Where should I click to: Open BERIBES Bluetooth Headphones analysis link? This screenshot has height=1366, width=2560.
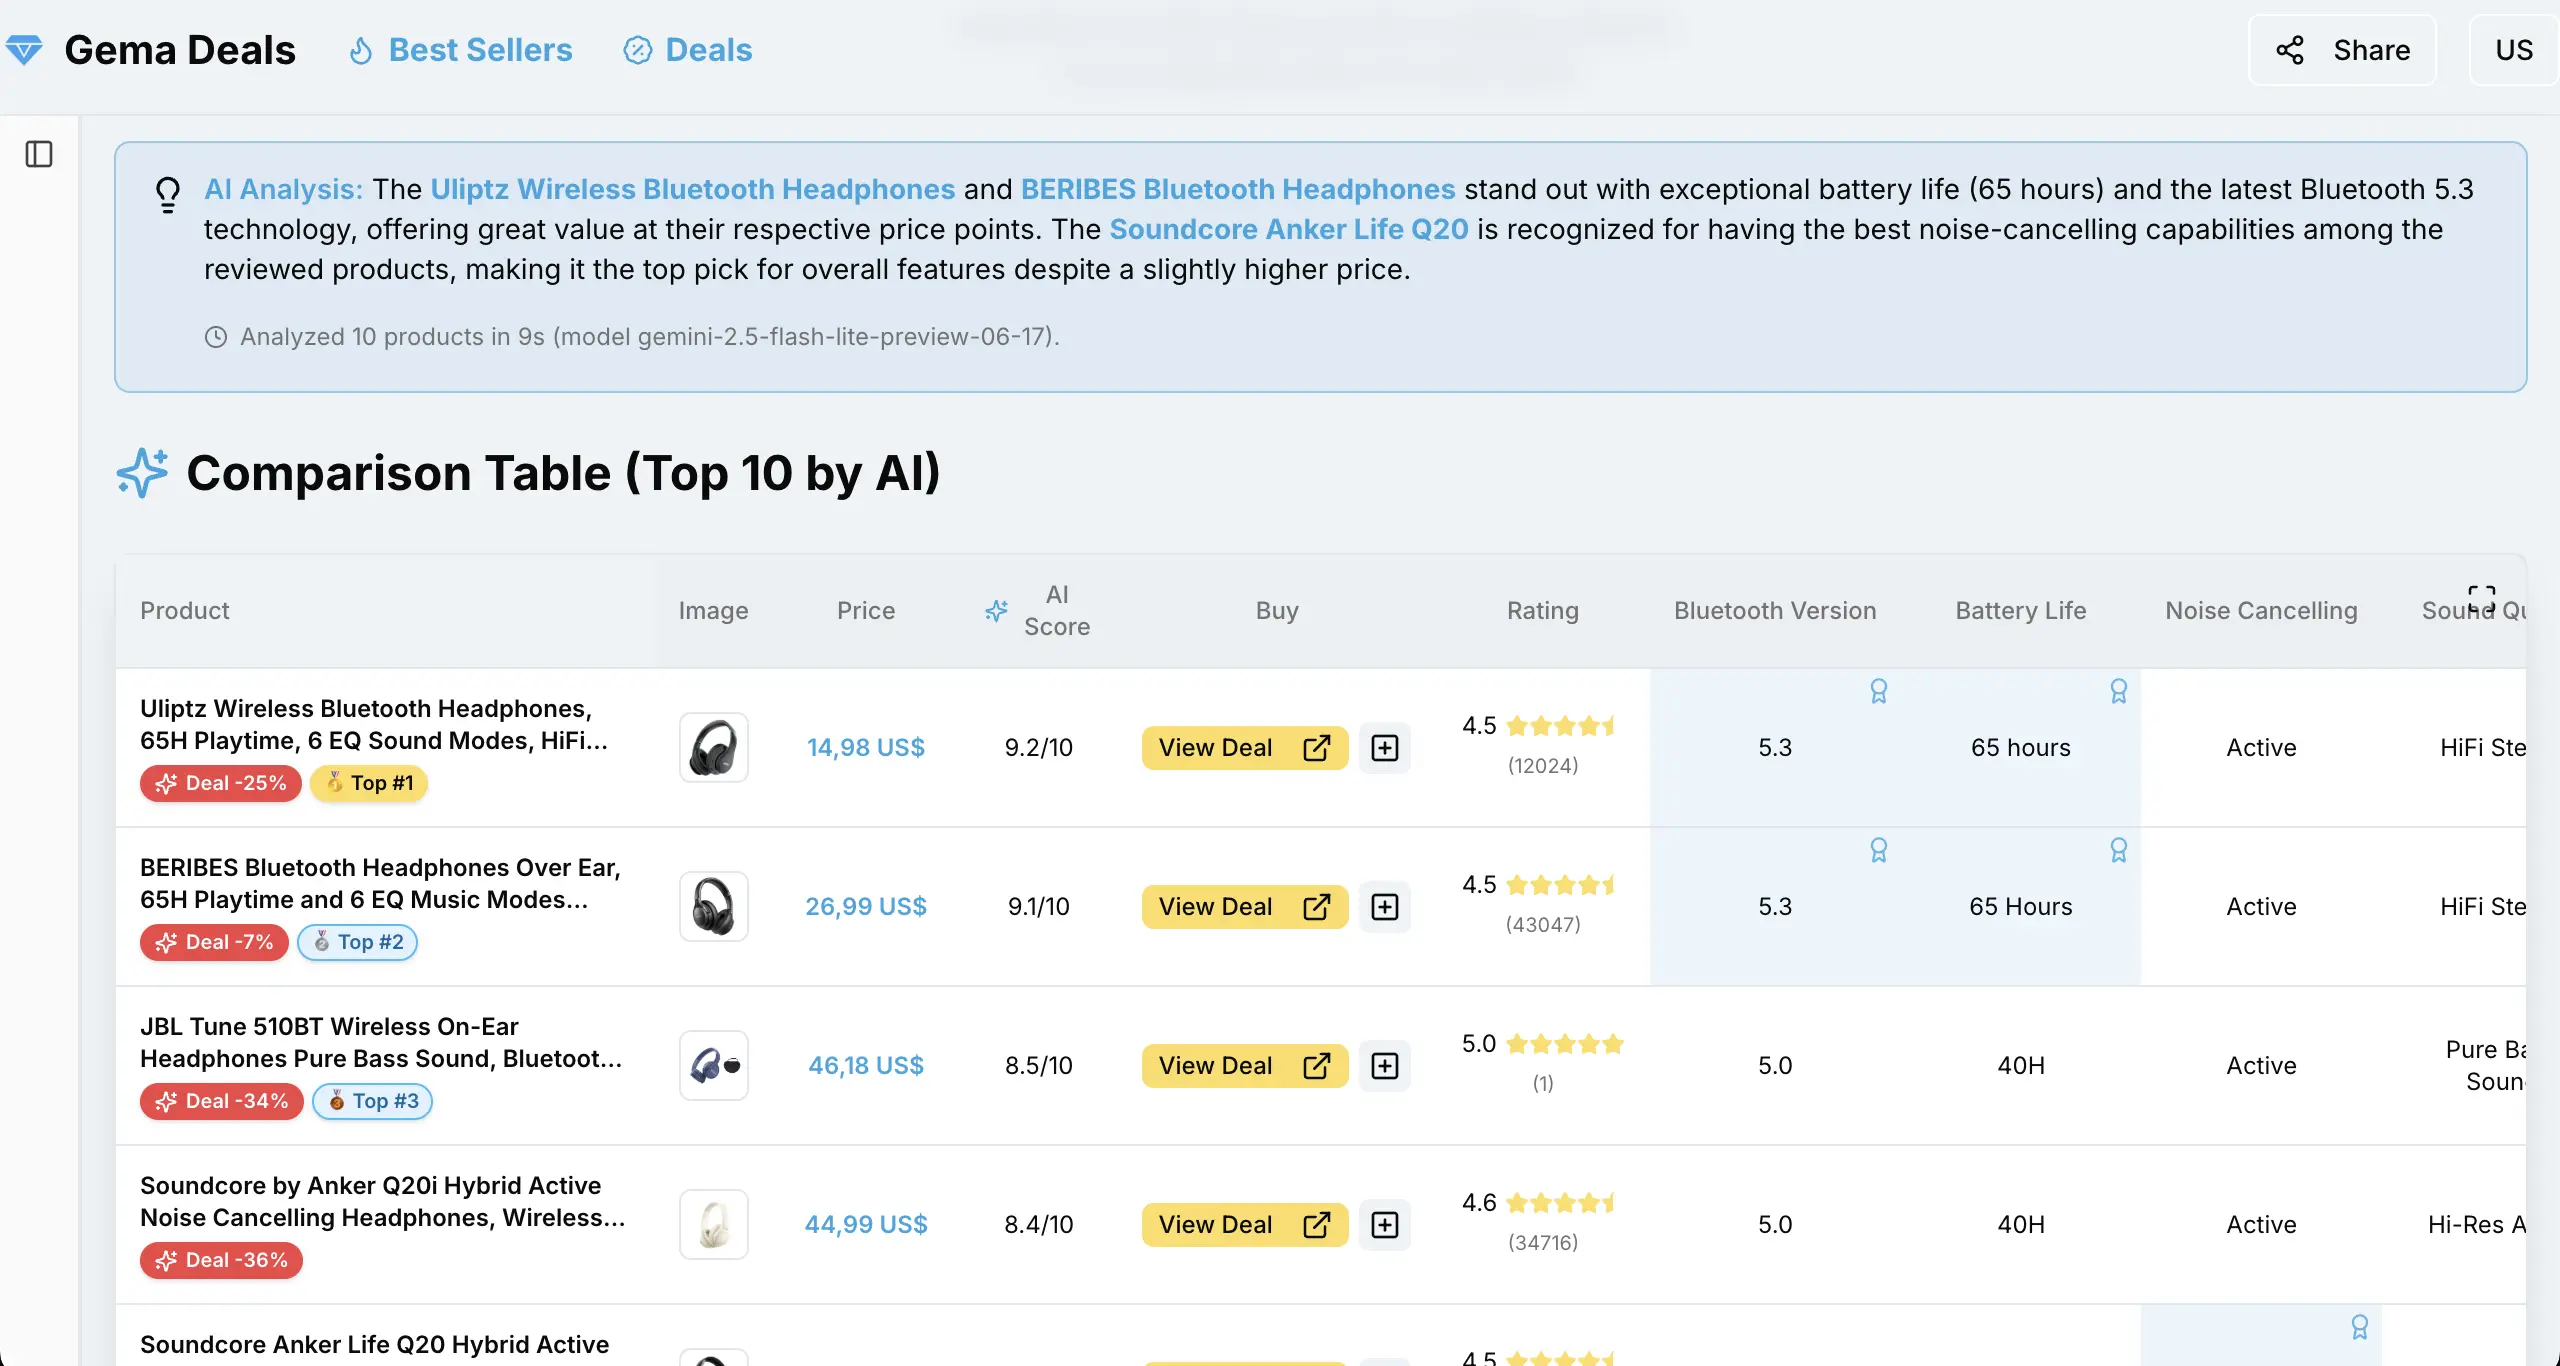click(x=1237, y=189)
